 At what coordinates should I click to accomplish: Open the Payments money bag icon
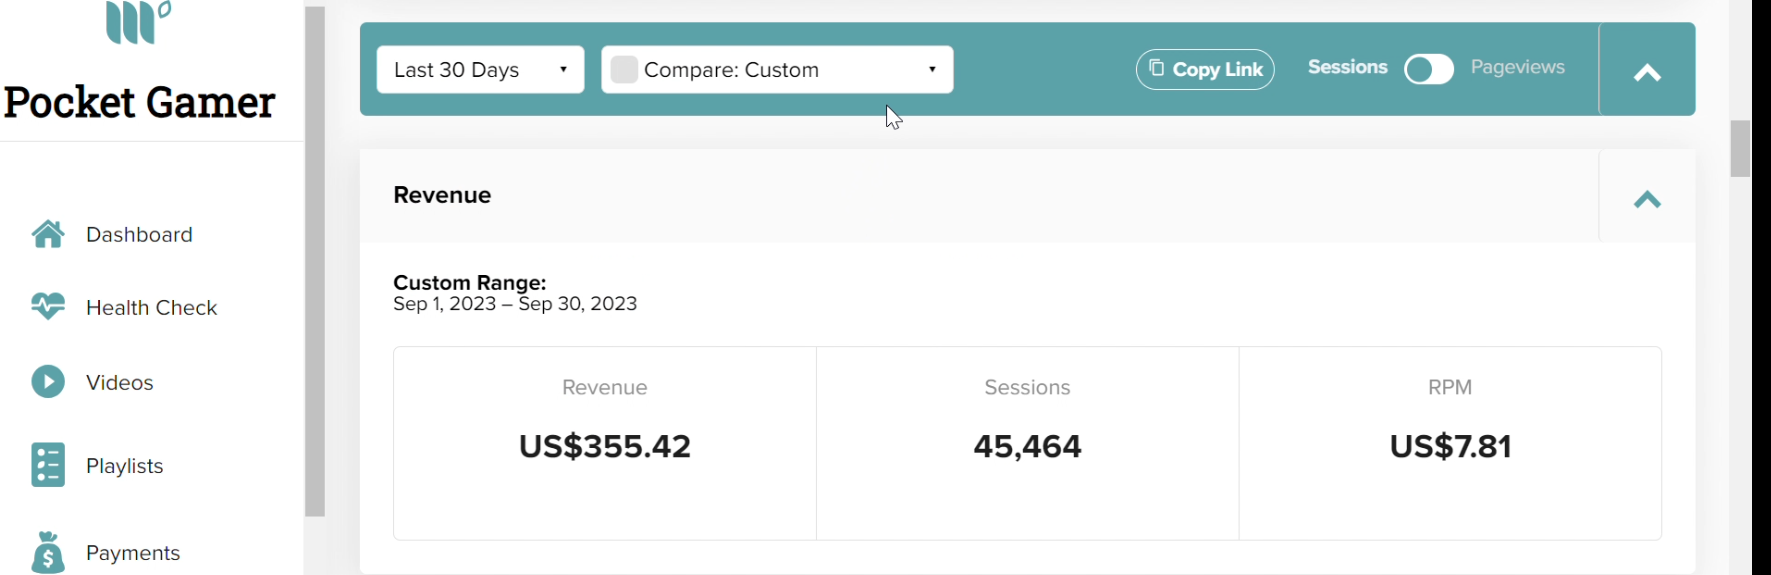tap(48, 552)
